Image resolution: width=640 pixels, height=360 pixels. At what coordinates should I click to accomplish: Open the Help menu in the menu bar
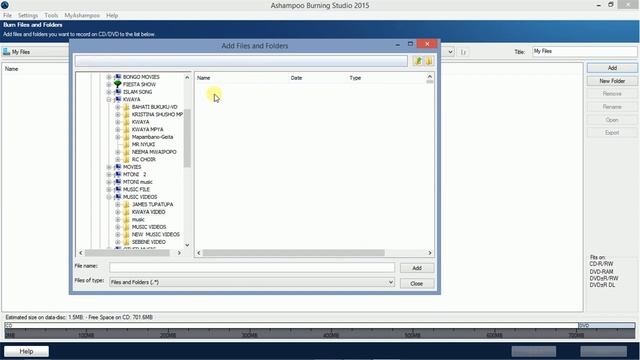click(112, 16)
